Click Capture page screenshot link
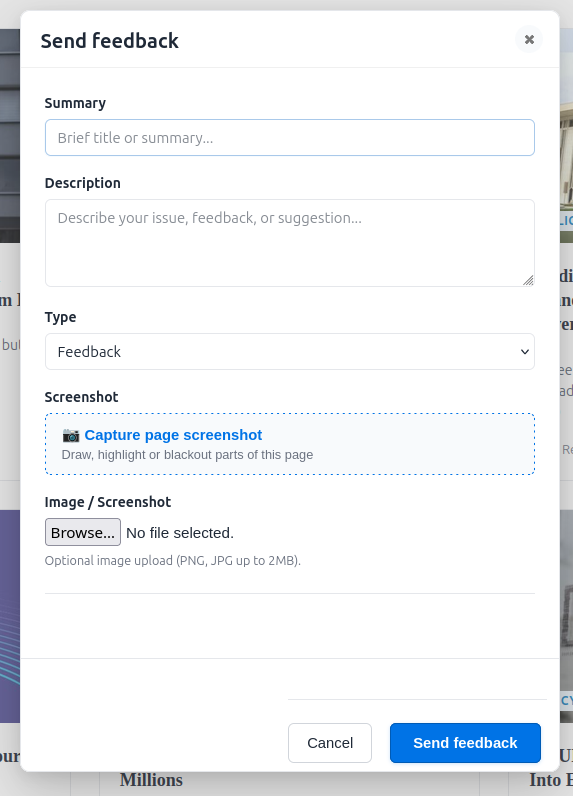 click(173, 435)
